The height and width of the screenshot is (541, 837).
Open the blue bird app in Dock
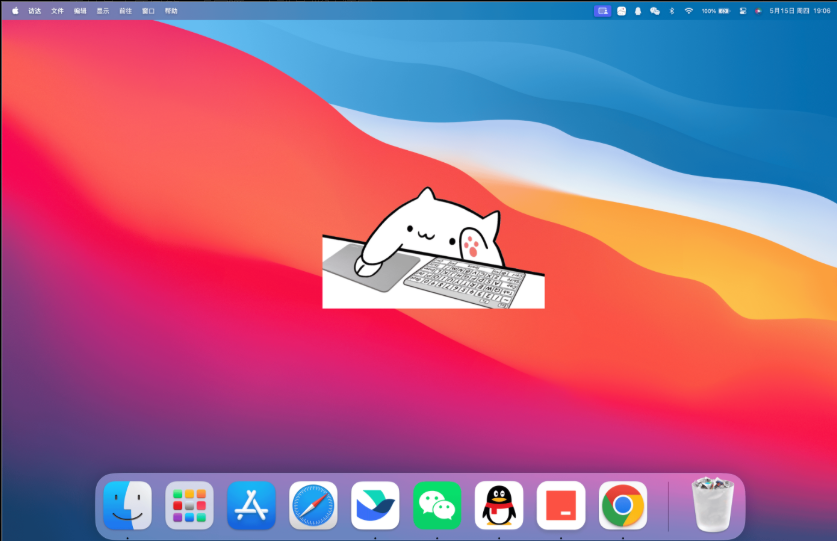[375, 505]
